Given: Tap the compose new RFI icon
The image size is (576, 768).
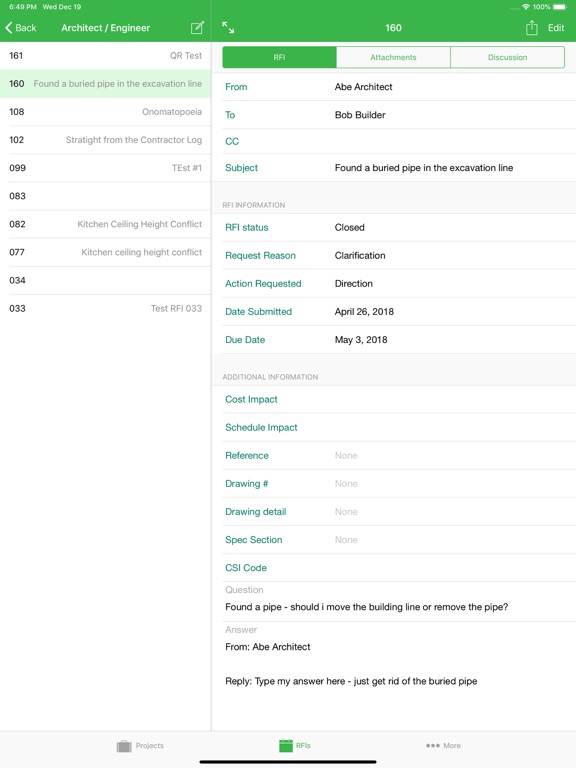Looking at the screenshot, I should (197, 28).
